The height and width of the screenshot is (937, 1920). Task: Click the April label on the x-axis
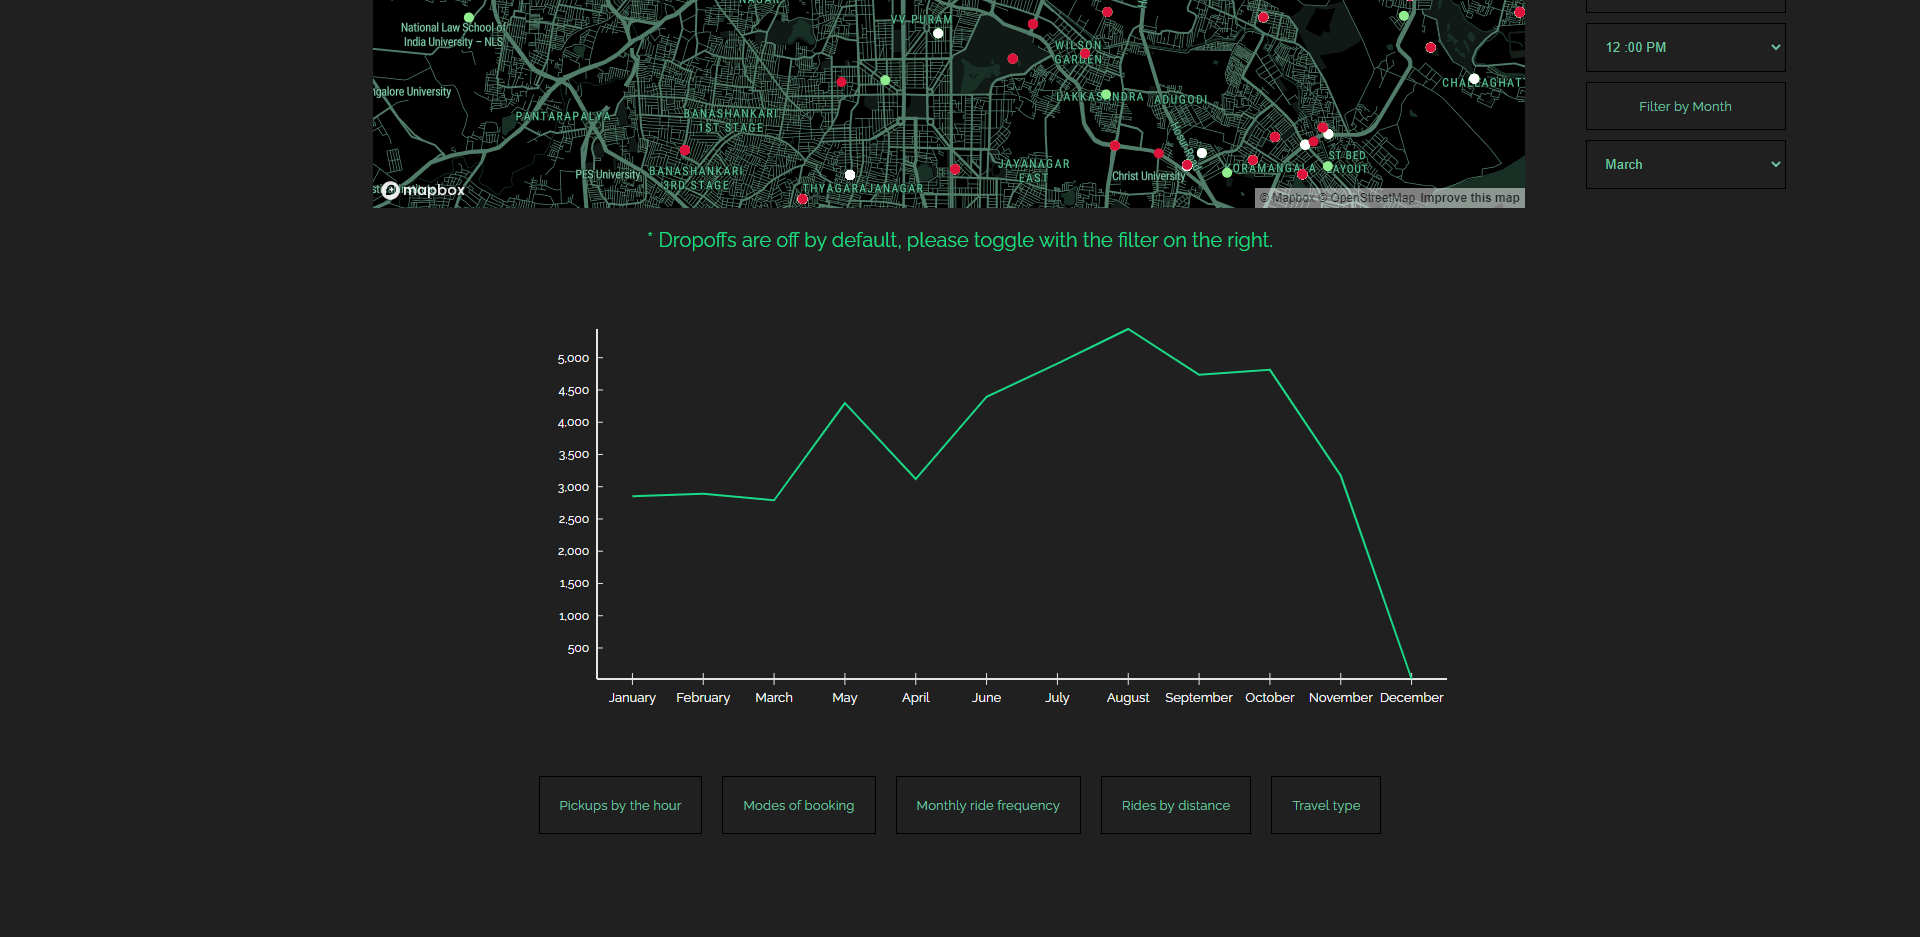916,698
